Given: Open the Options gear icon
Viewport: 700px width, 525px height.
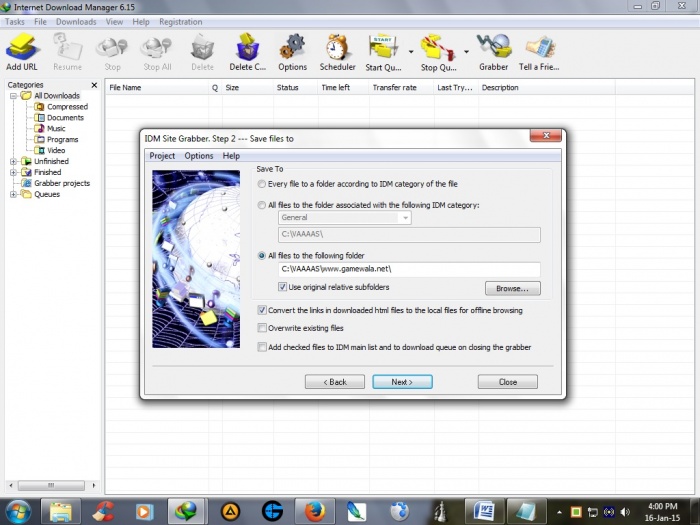Looking at the screenshot, I should 292,52.
